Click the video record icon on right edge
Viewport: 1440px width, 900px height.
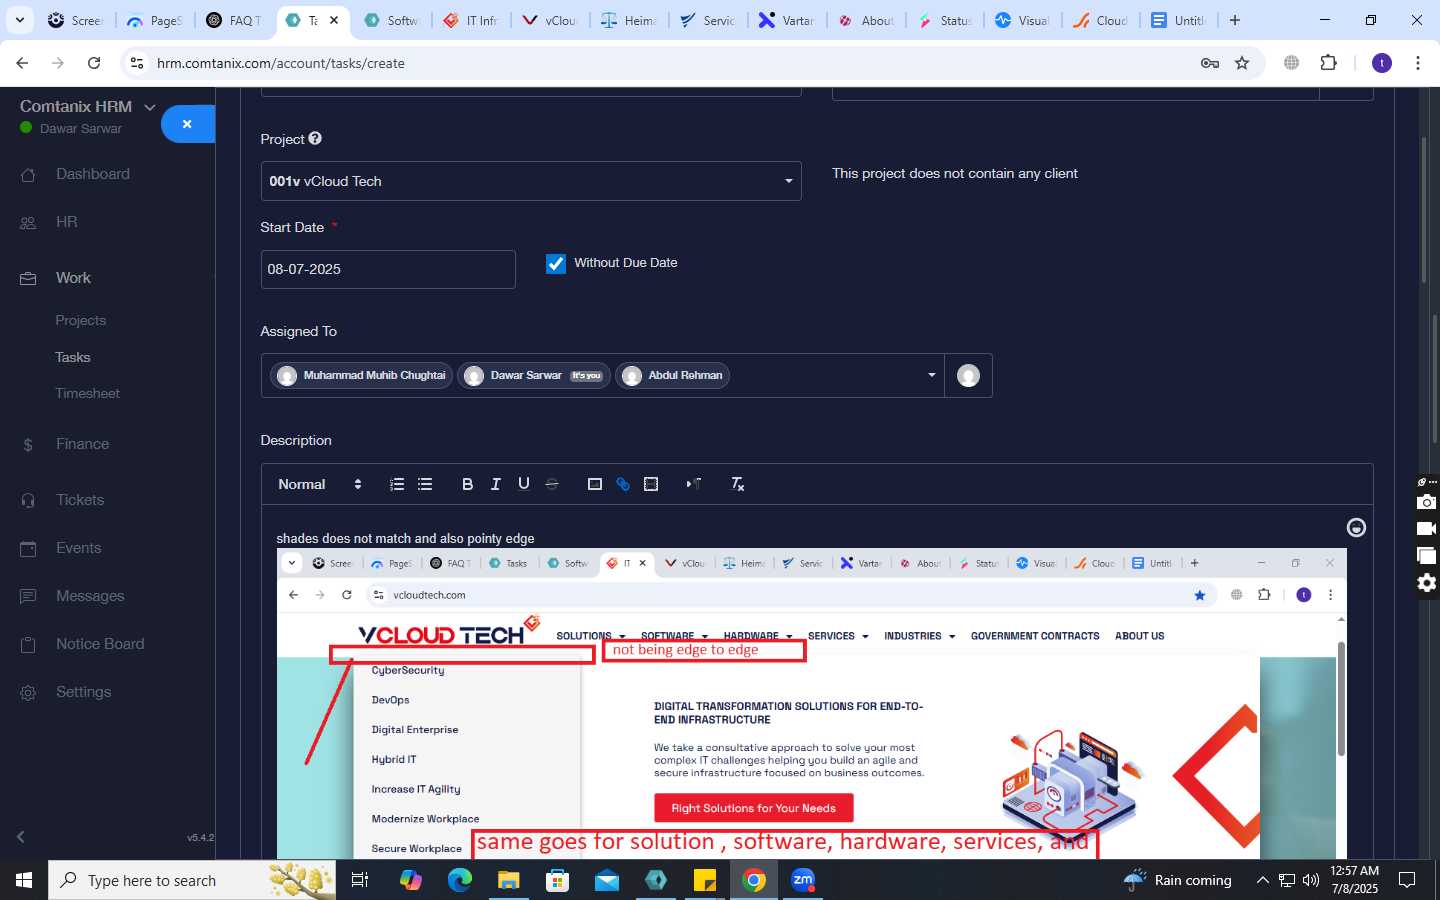point(1427,529)
